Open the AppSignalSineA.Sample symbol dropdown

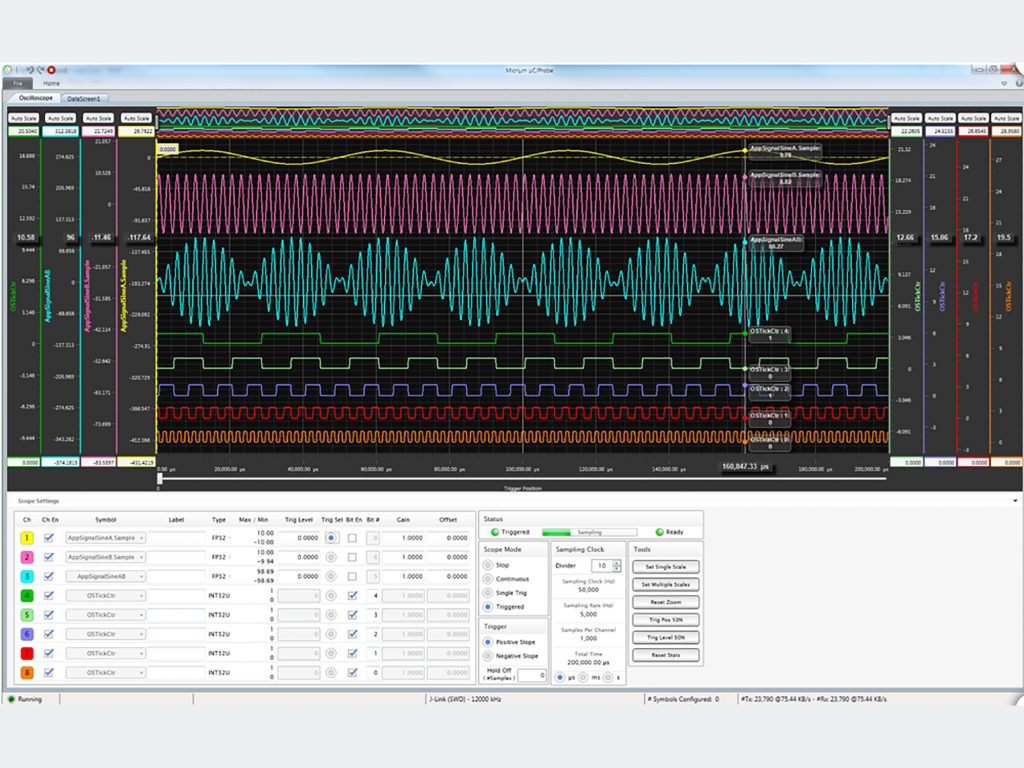(x=105, y=538)
